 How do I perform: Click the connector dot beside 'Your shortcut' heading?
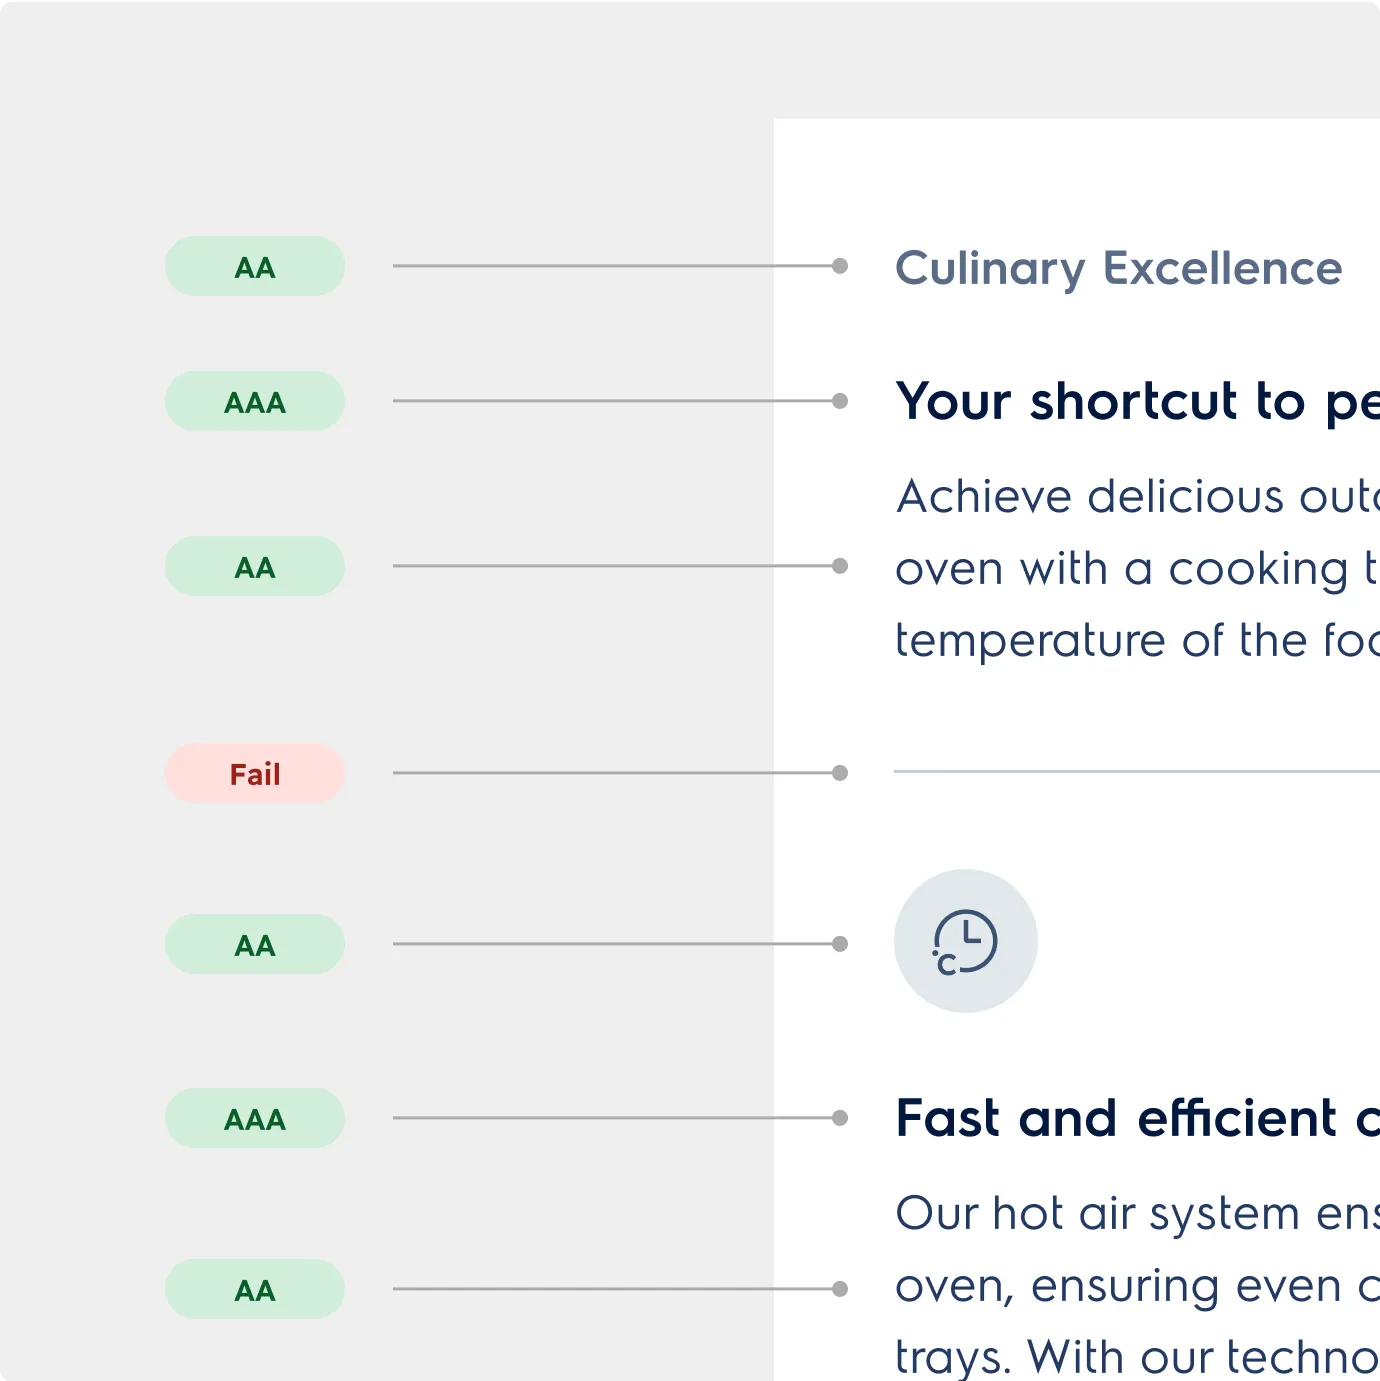click(840, 401)
